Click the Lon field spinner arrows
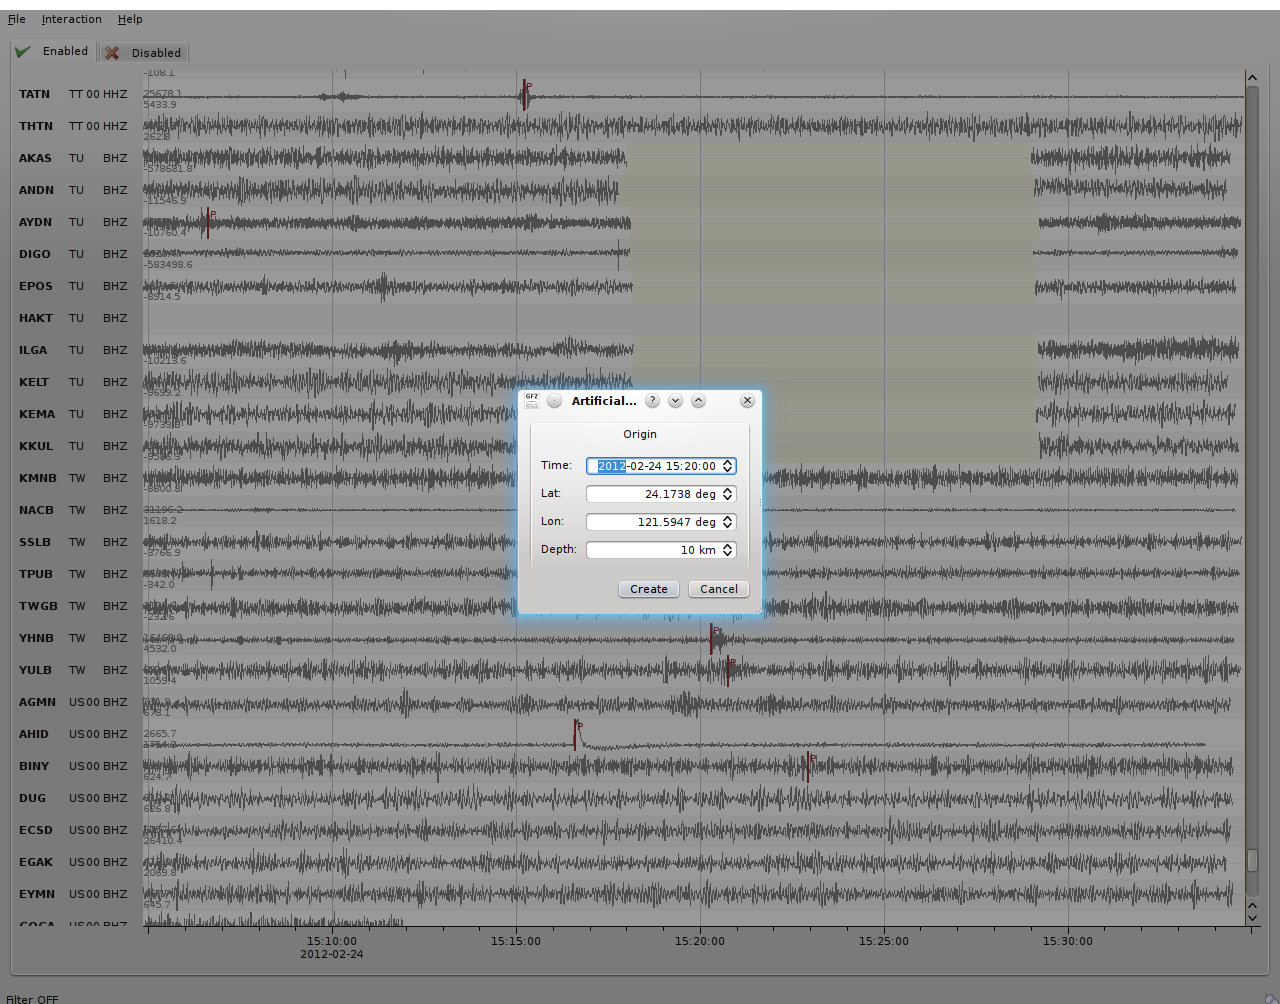Viewport: 1280px width, 1004px height. pyautogui.click(x=728, y=522)
